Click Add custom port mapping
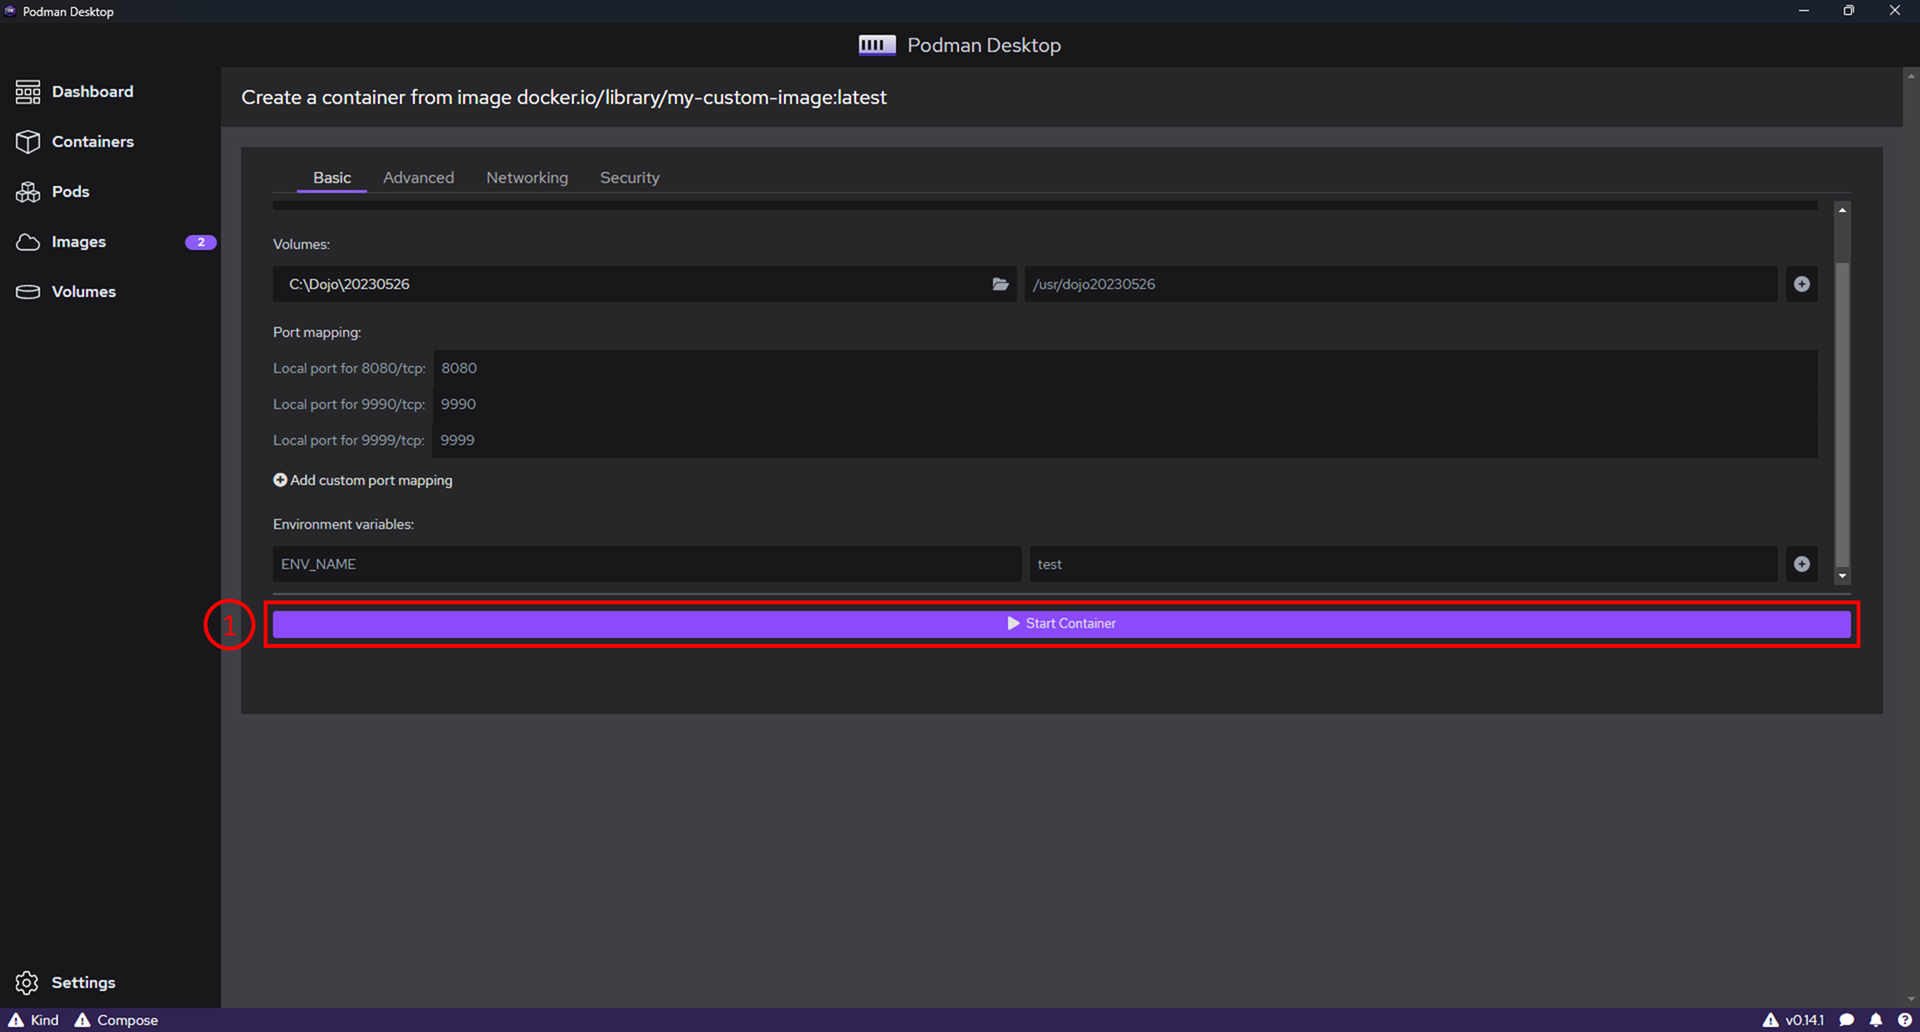Viewport: 1920px width, 1032px height. 363,480
